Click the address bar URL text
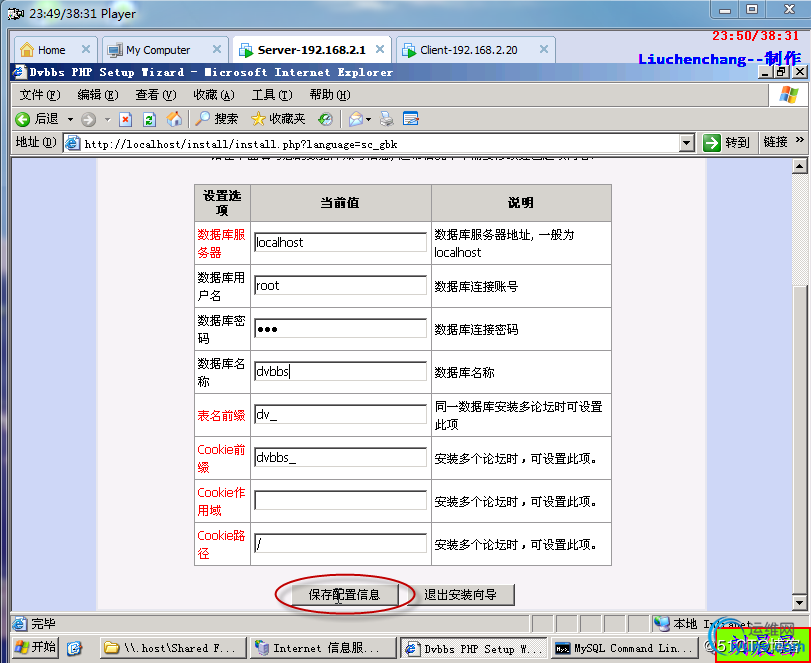811x663 pixels. coord(241,144)
